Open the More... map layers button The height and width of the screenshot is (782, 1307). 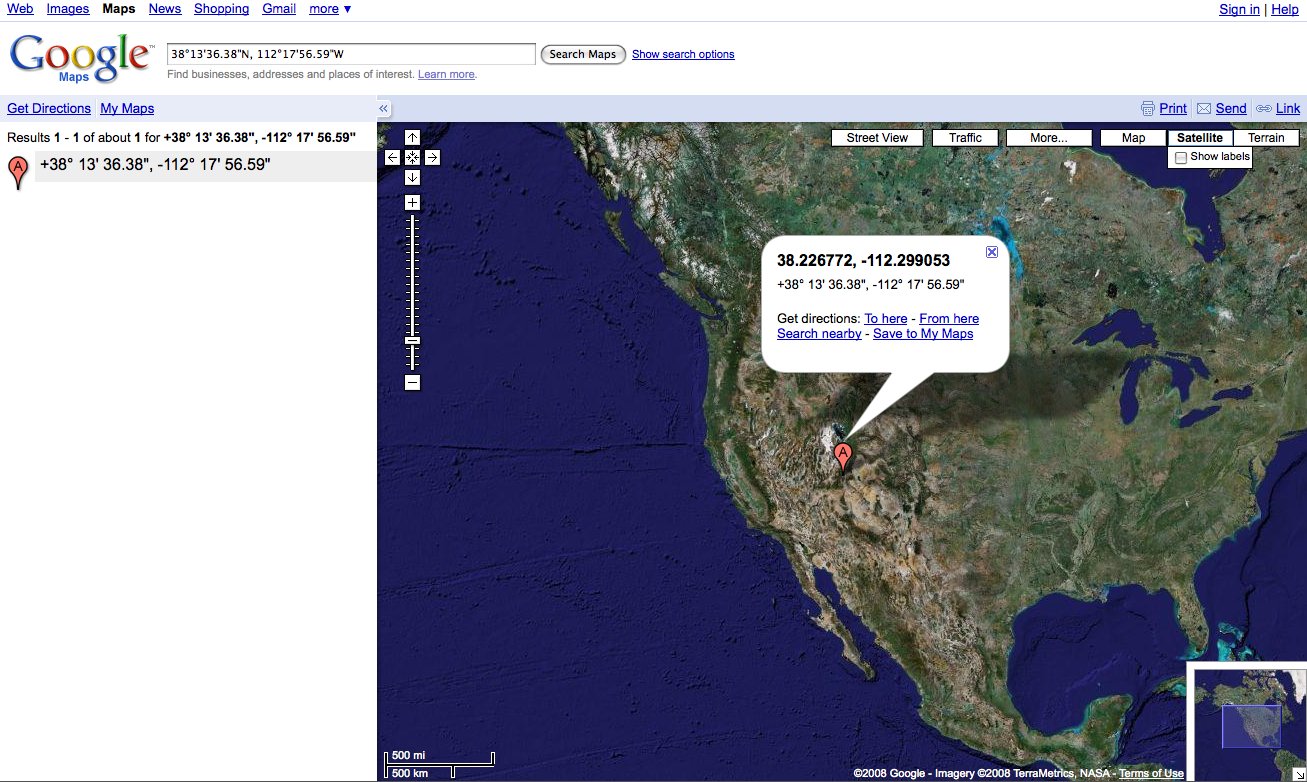point(1048,138)
